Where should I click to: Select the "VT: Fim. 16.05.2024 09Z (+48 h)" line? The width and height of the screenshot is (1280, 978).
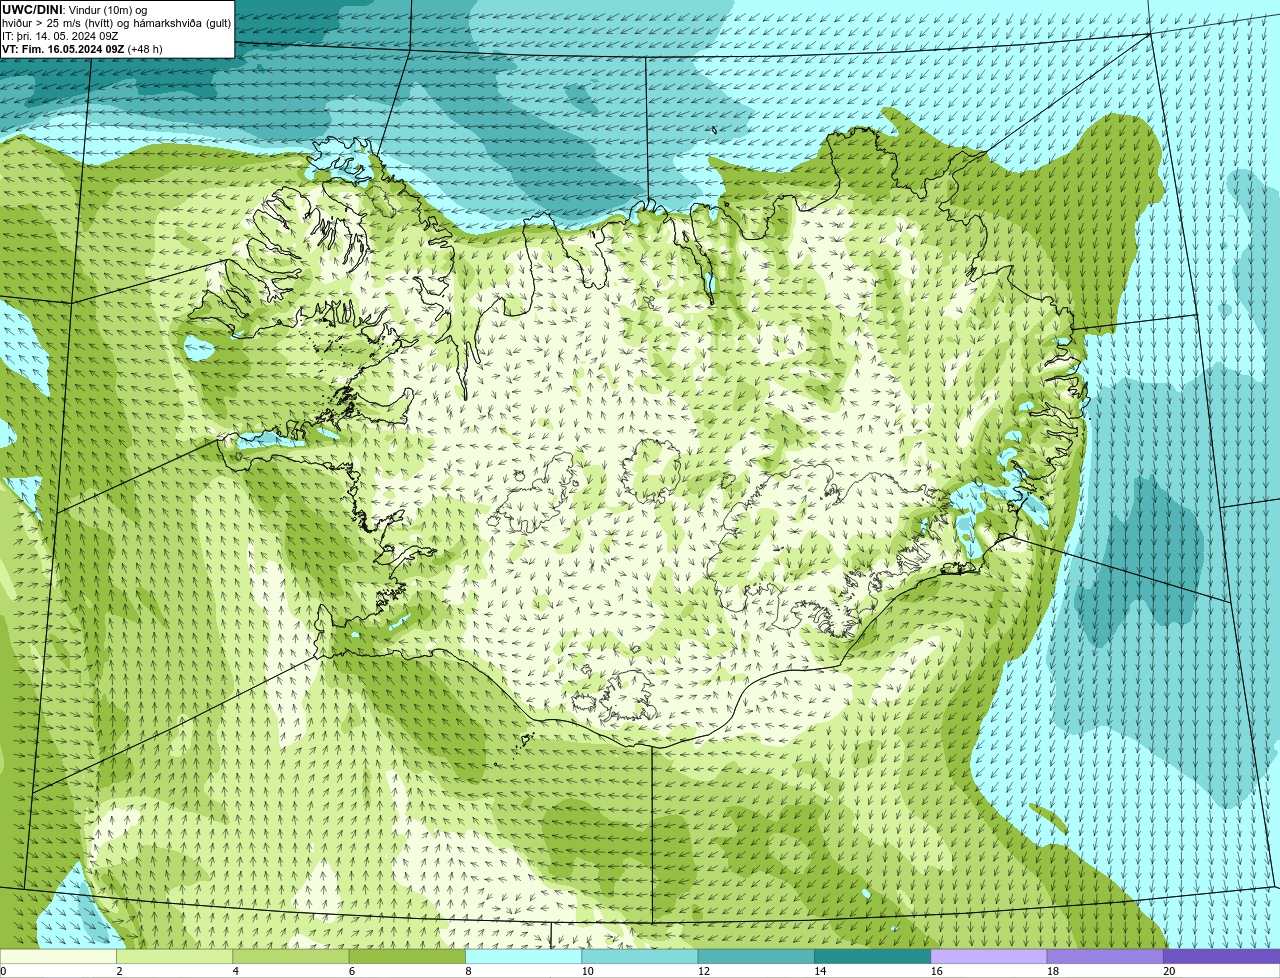82,49
